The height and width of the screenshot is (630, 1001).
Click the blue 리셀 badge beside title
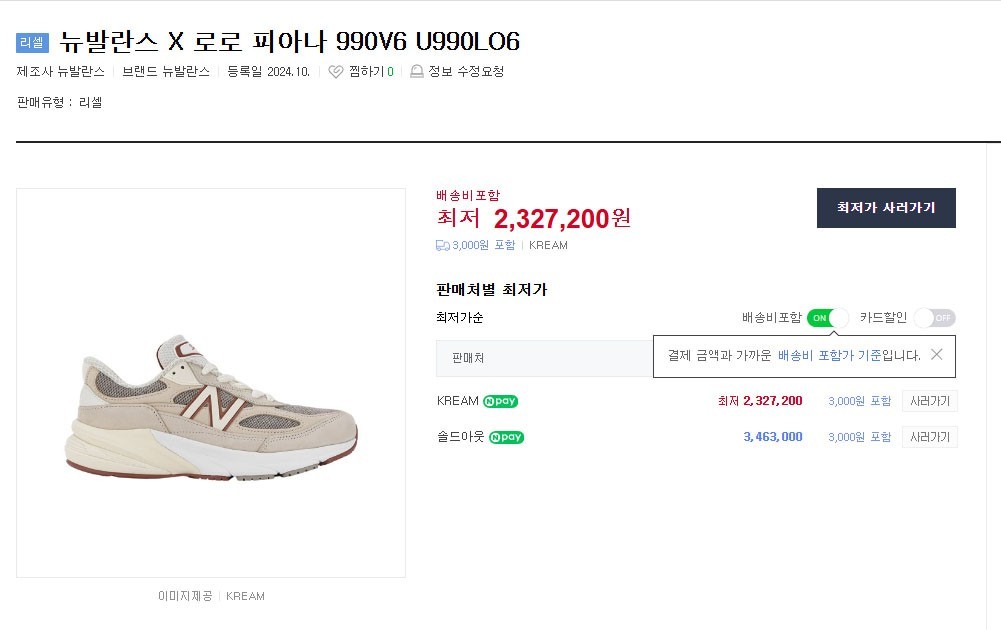point(32,43)
